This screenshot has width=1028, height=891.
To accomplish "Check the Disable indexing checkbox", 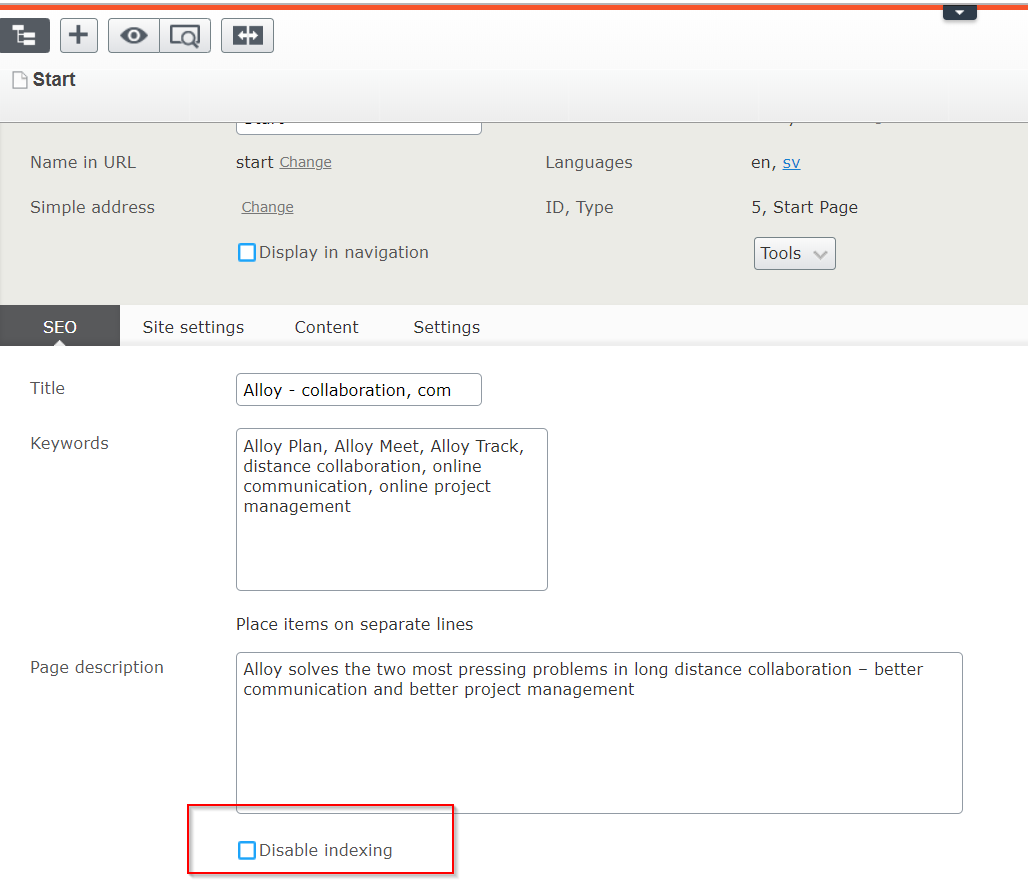I will [247, 851].
